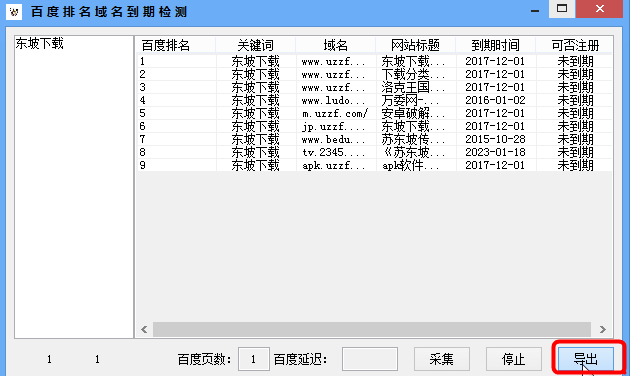630x376 pixels.
Task: Click the horizontal scrollbar right arrow
Action: pyautogui.click(x=602, y=329)
